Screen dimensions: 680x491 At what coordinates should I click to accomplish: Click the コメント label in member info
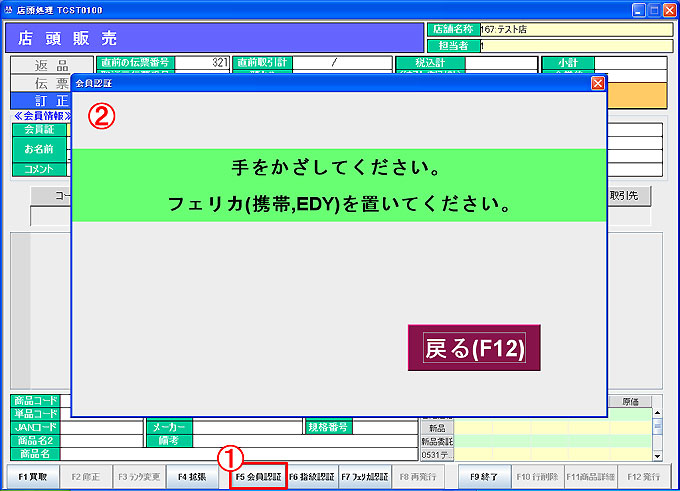point(39,169)
